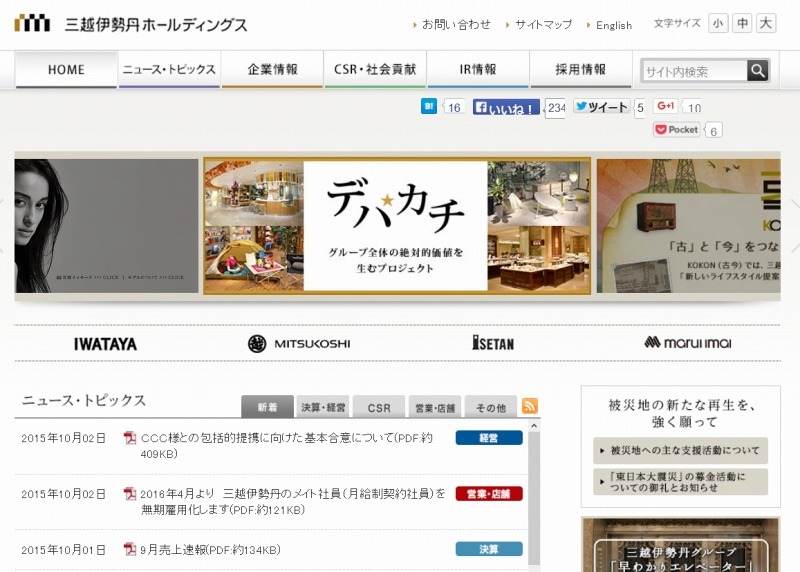Open PDF icon for メイト社員 news item

coord(130,493)
